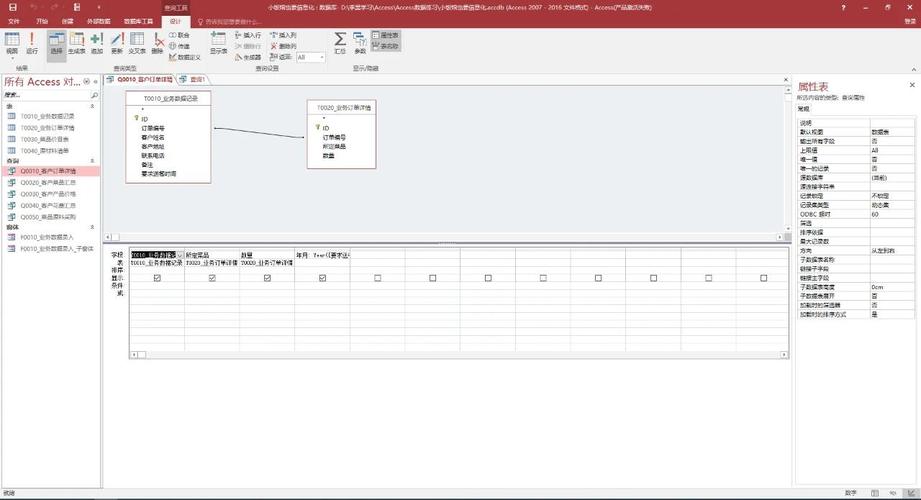
Task: Open the View (视图) button in the ribbon
Action: (12, 43)
